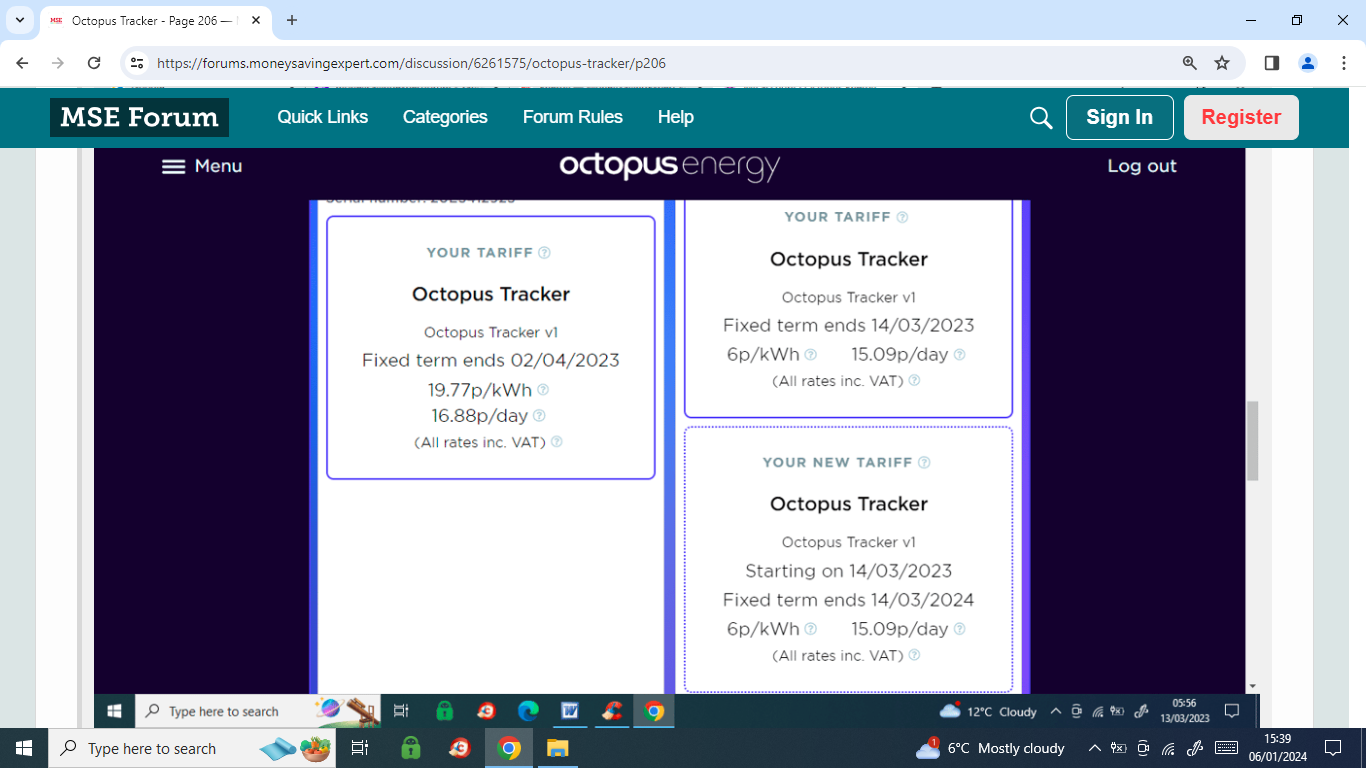Click hamburger Menu icon in Octopus header
Viewport: 1366px width, 768px height.
click(174, 167)
